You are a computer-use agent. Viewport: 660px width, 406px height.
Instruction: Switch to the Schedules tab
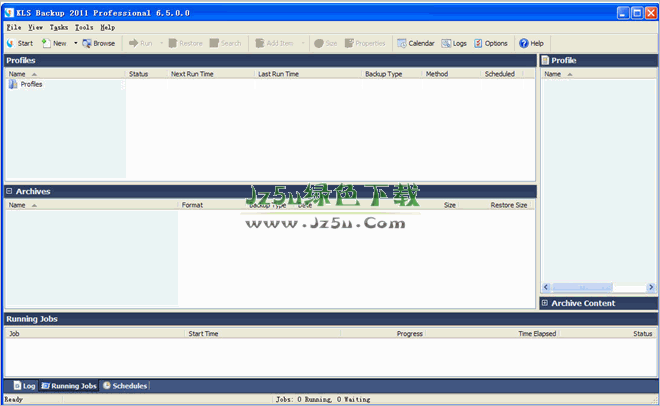coord(125,386)
